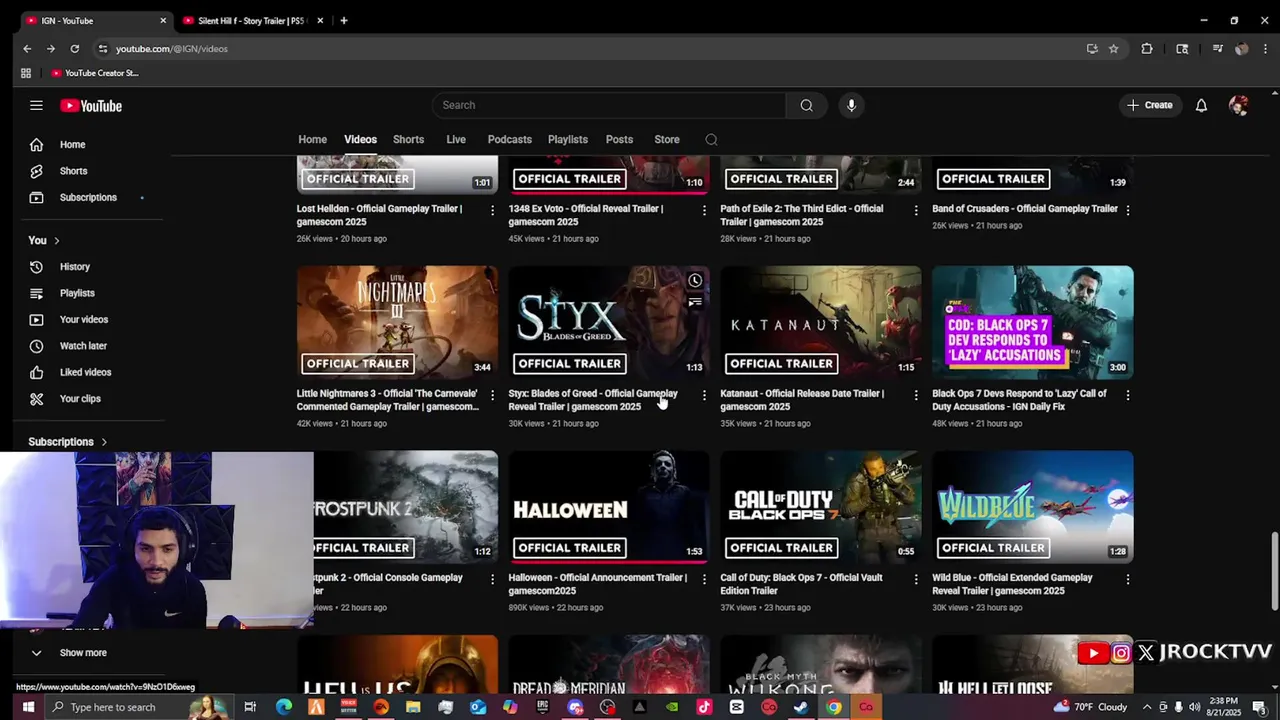Viewport: 1280px width, 720px height.
Task: Switch to the Silent Hill f browser tab
Action: point(250,21)
